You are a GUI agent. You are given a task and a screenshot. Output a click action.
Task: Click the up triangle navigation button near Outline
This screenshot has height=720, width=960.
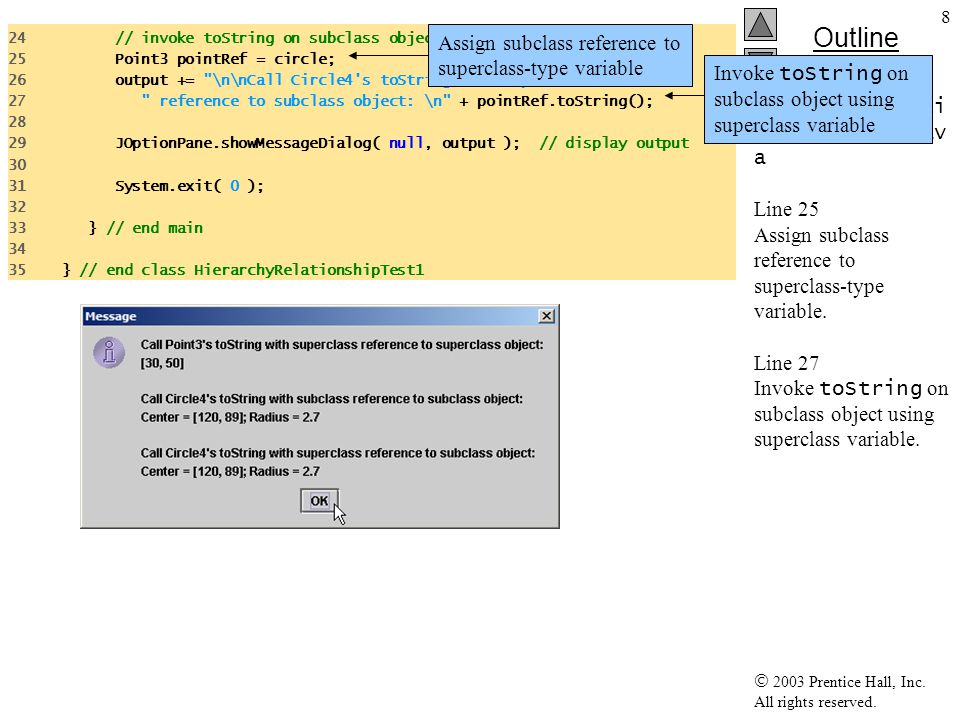(760, 24)
